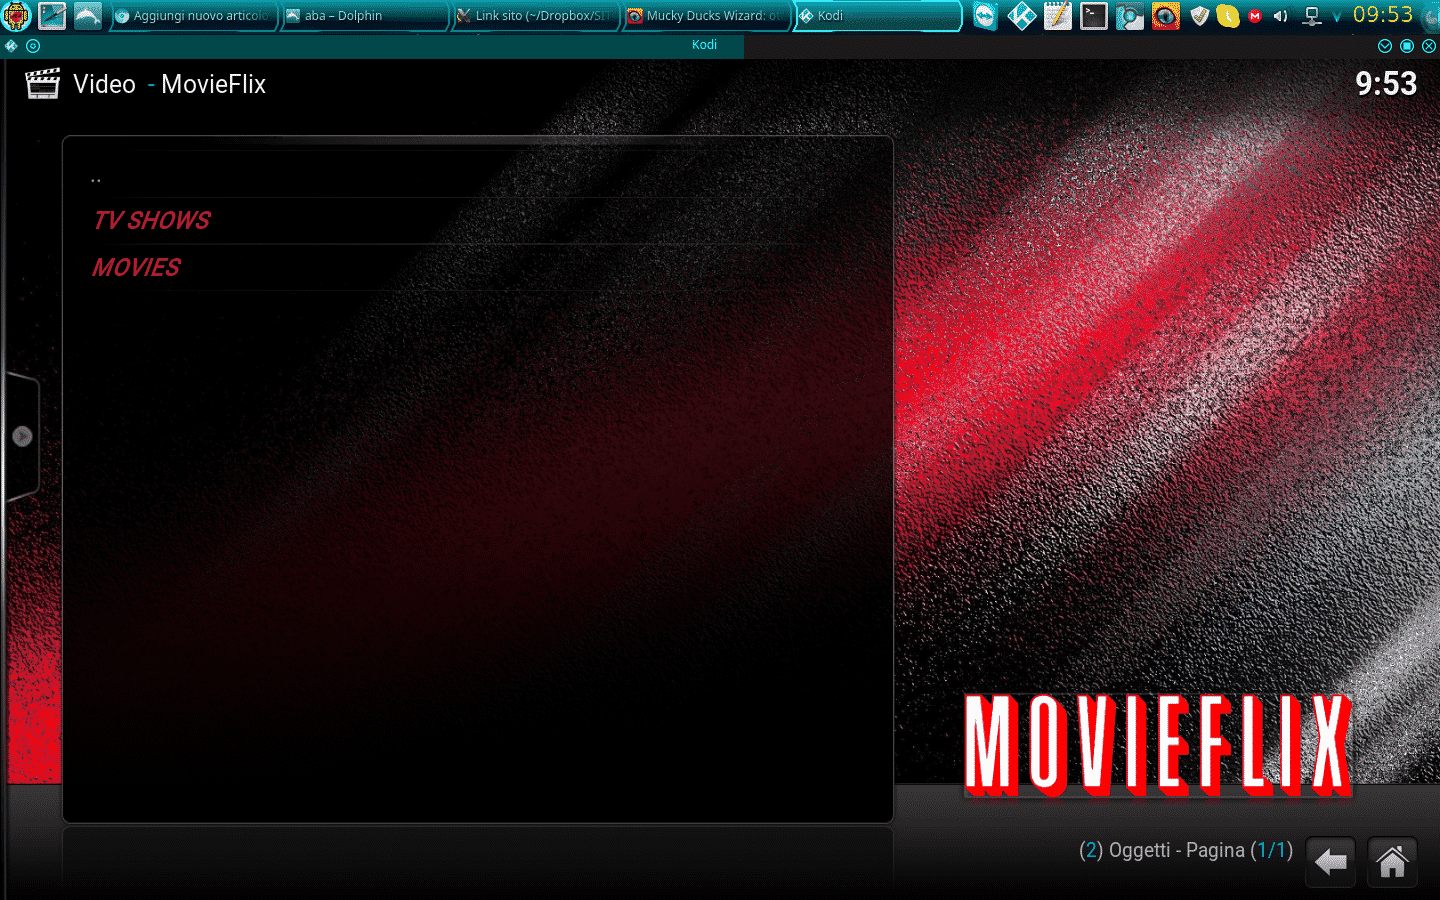
Task: Maximize the Kodi window
Action: 1407,46
